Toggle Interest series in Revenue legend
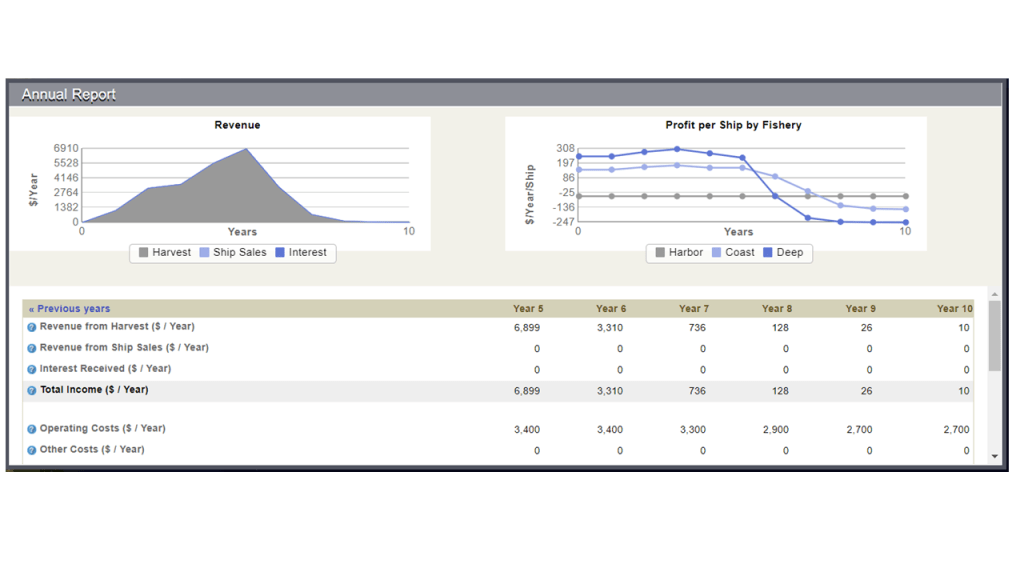This screenshot has width=1024, height=576. coord(301,253)
